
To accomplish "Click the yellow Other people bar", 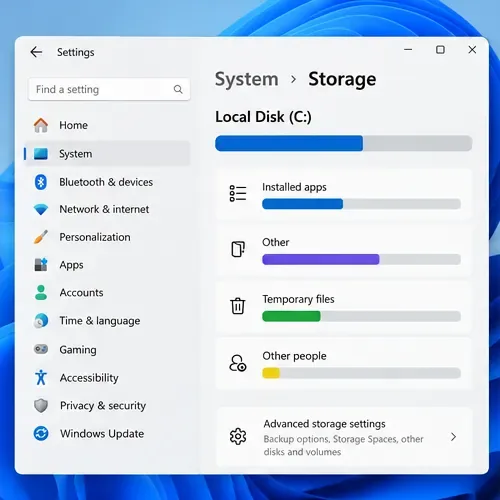I will point(271,373).
